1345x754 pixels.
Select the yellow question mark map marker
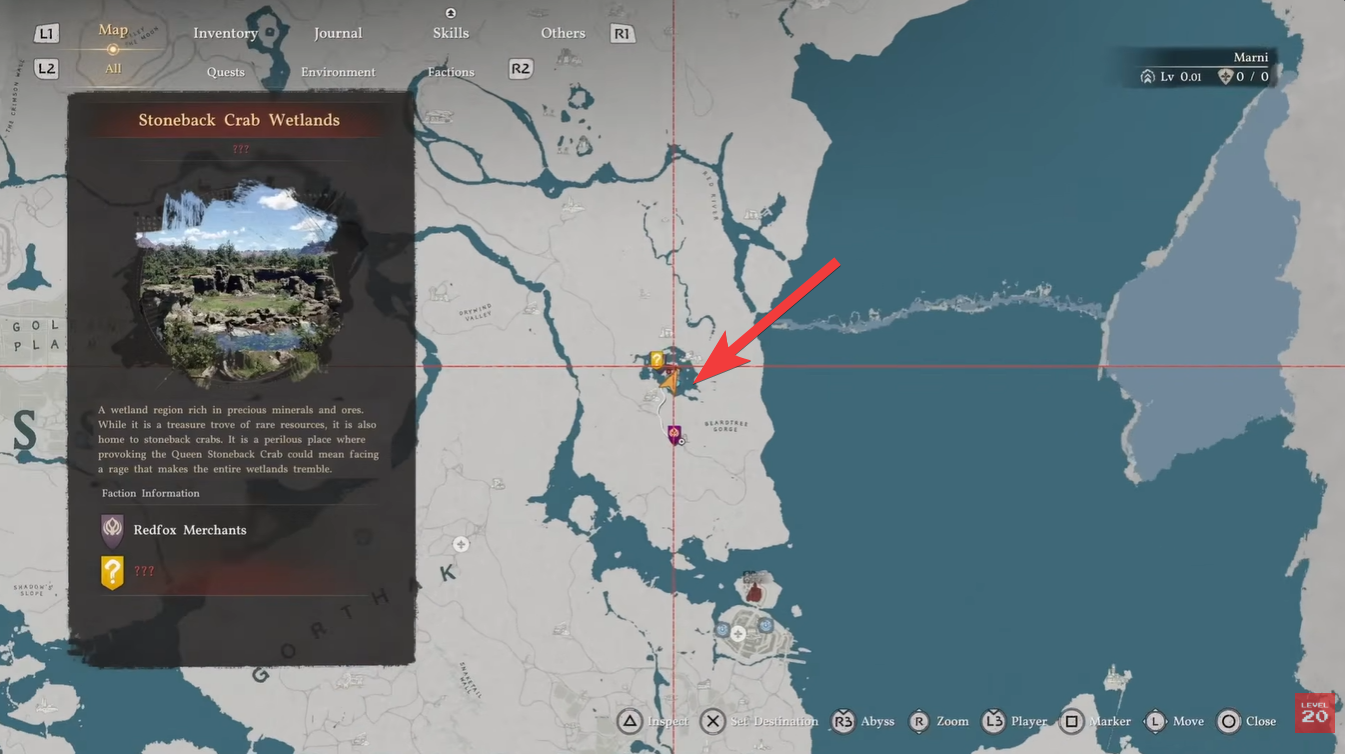pyautogui.click(x=657, y=360)
